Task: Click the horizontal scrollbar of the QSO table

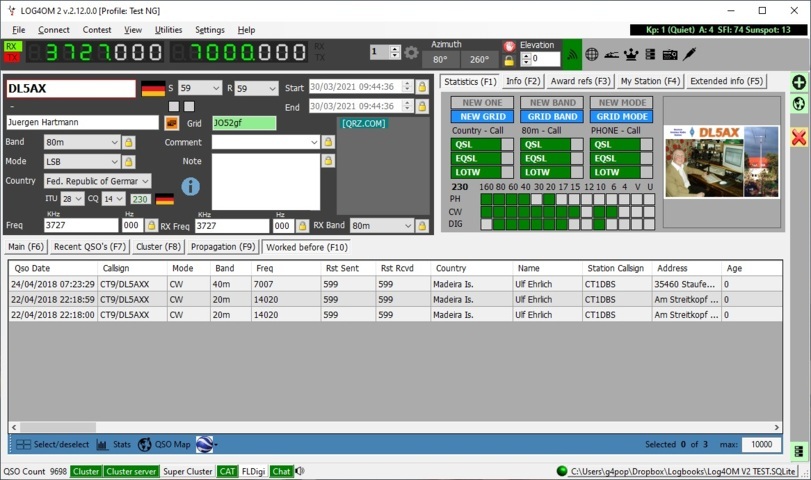Action: pyautogui.click(x=395, y=427)
